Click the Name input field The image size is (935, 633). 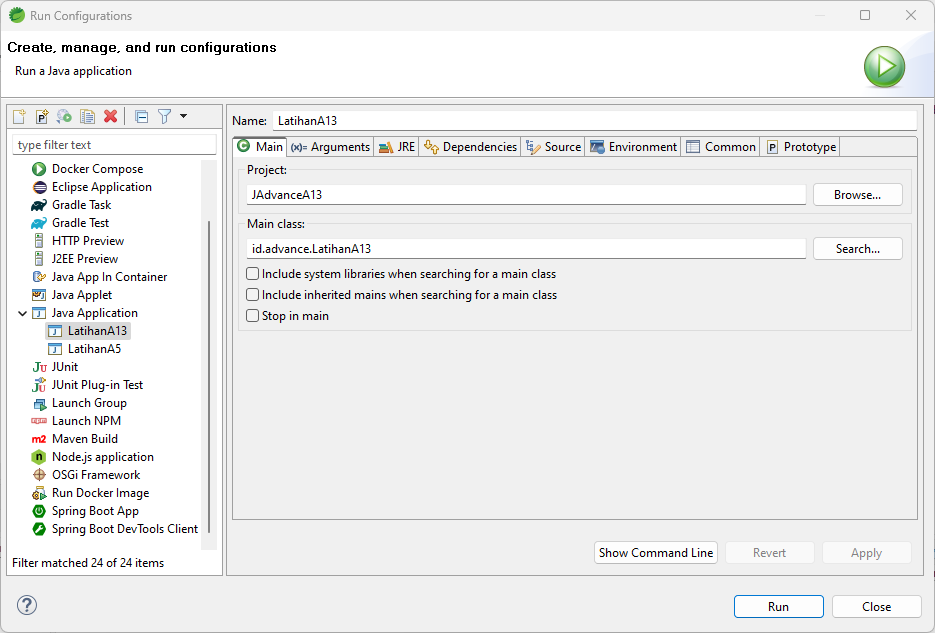coord(595,120)
